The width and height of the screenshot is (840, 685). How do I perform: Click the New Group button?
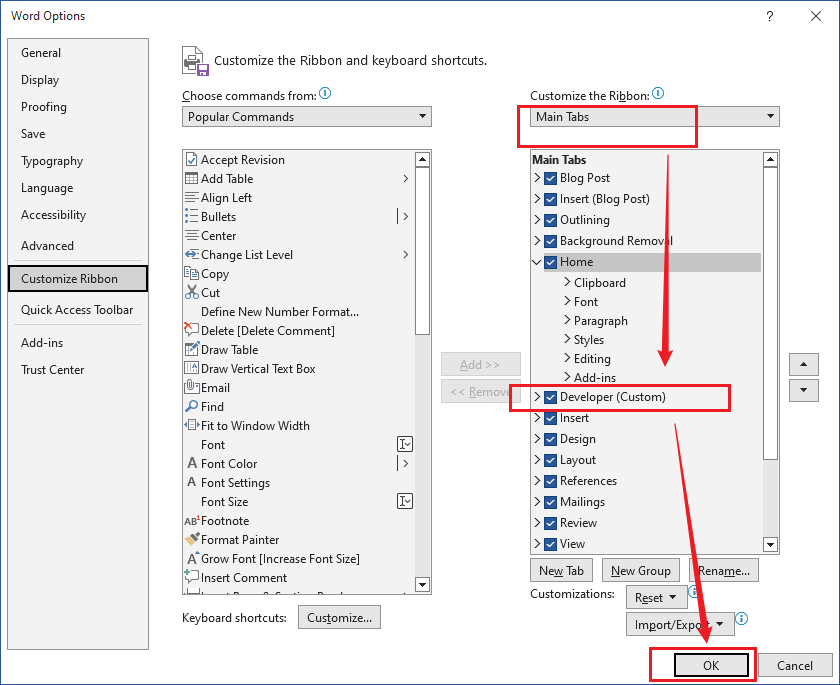[641, 570]
